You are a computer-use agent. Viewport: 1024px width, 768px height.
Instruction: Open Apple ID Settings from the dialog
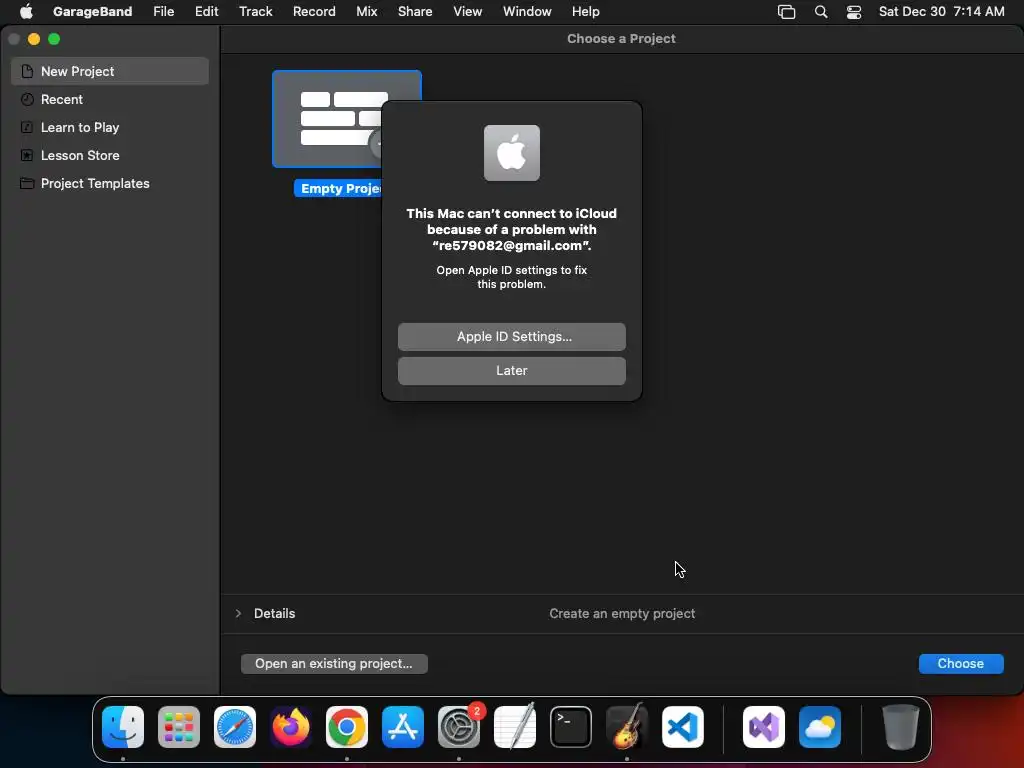(x=511, y=336)
